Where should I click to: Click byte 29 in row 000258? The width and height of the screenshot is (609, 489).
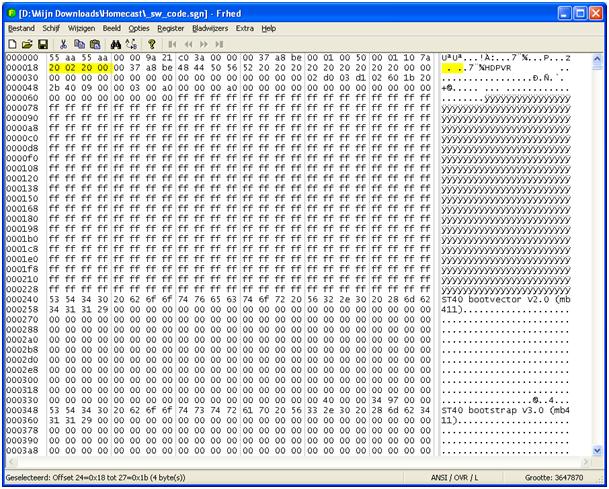103,310
